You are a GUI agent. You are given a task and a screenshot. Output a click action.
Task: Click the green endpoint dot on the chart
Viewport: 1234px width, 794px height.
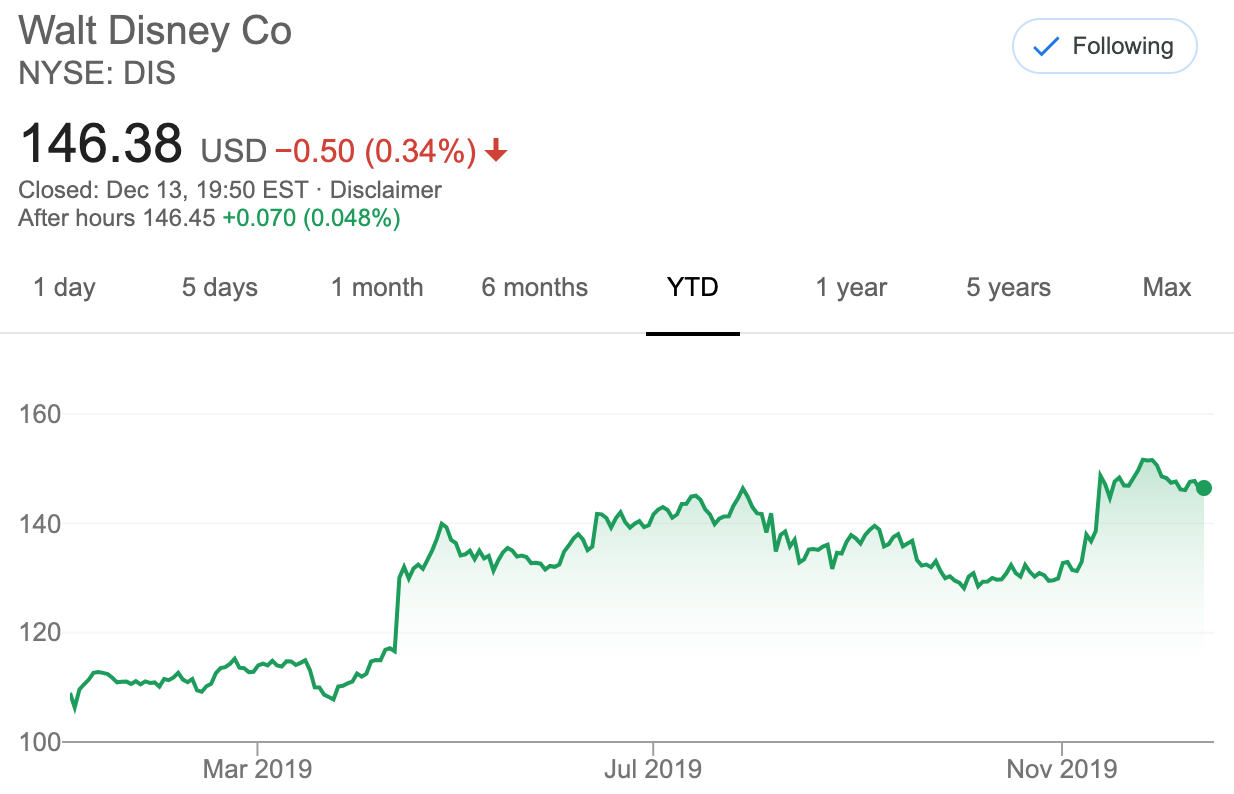pos(1204,487)
